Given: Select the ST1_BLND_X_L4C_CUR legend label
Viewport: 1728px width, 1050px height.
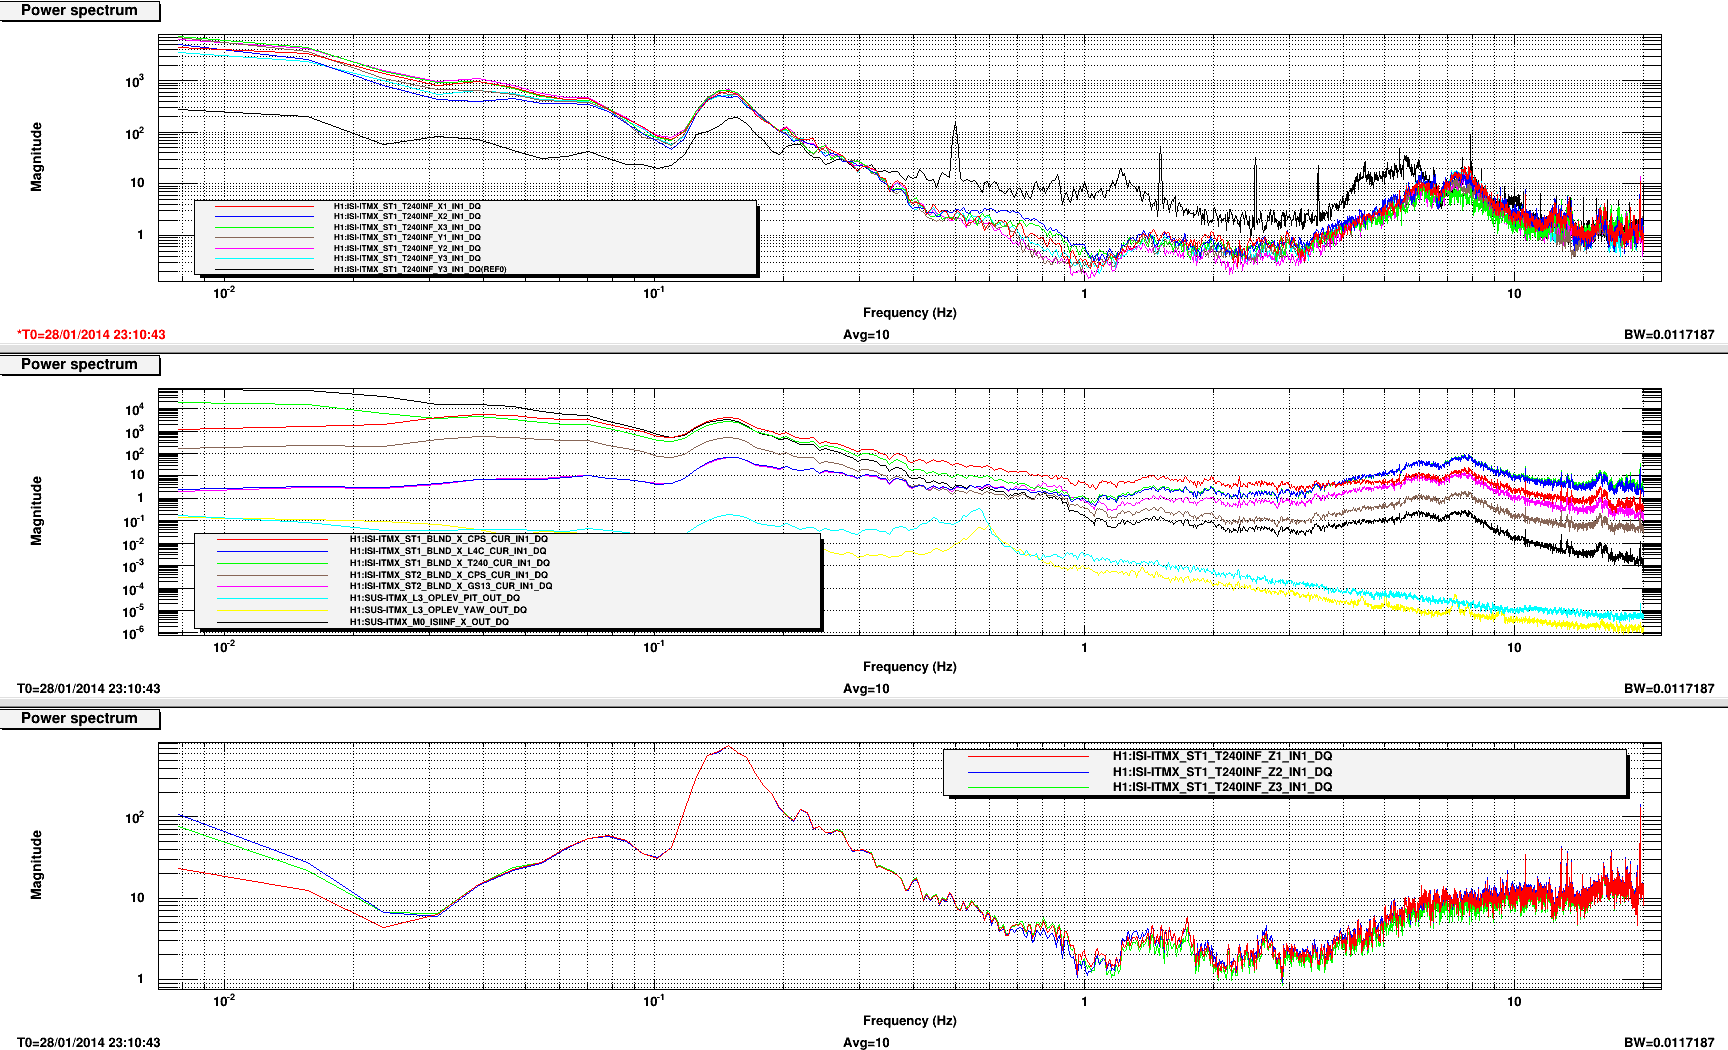Looking at the screenshot, I should pyautogui.click(x=448, y=551).
